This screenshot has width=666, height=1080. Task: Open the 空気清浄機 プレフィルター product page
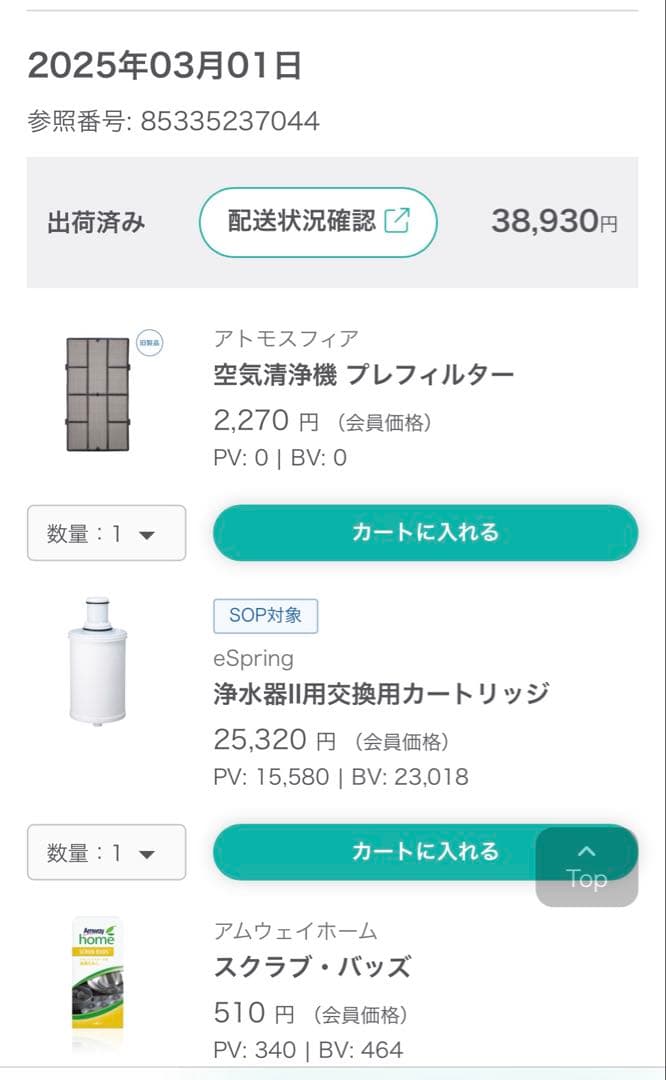(365, 373)
